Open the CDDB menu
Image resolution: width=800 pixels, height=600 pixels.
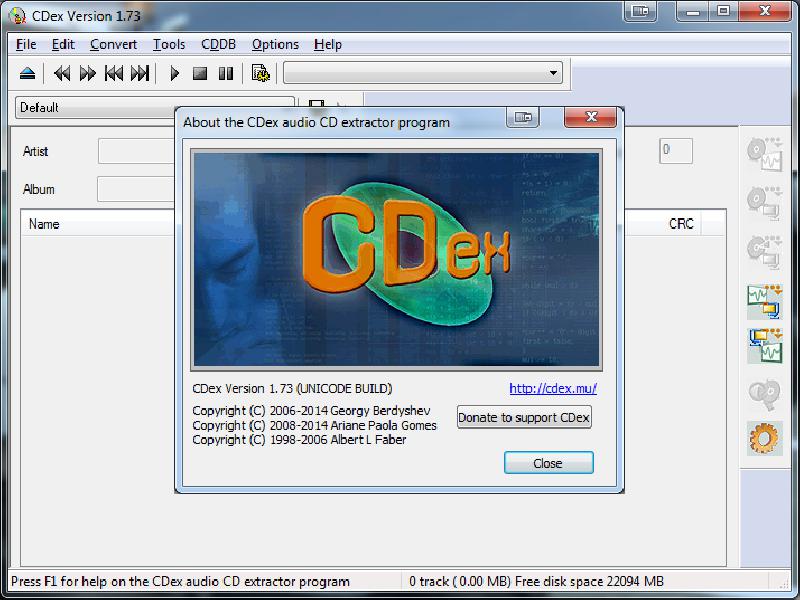point(218,45)
